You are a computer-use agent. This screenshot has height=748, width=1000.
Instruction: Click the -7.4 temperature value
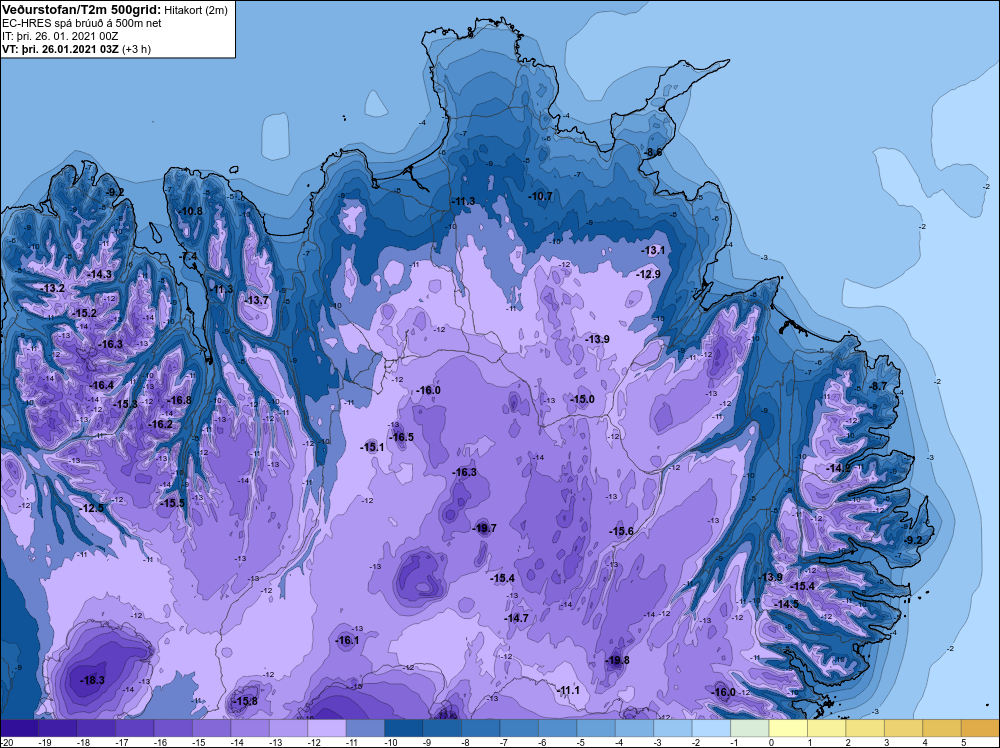point(189,256)
